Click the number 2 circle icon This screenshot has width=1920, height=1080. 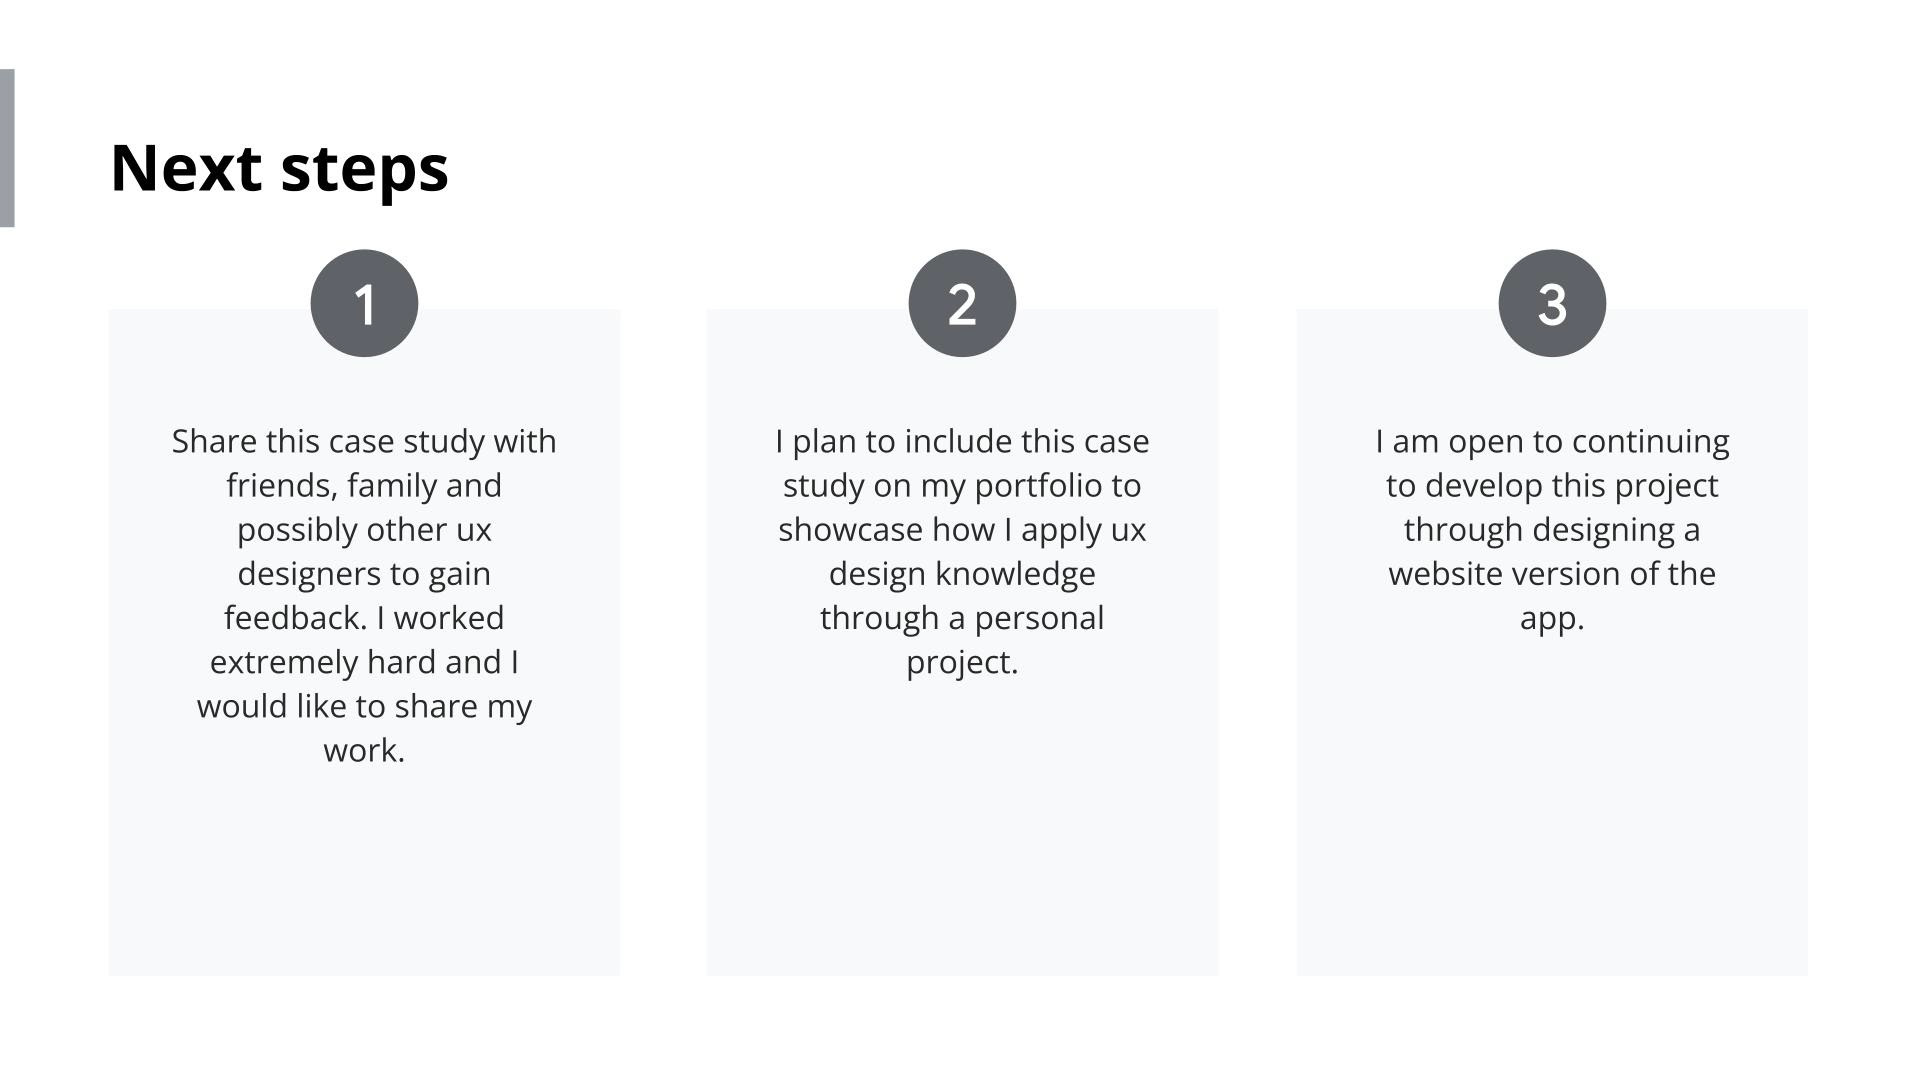point(962,303)
